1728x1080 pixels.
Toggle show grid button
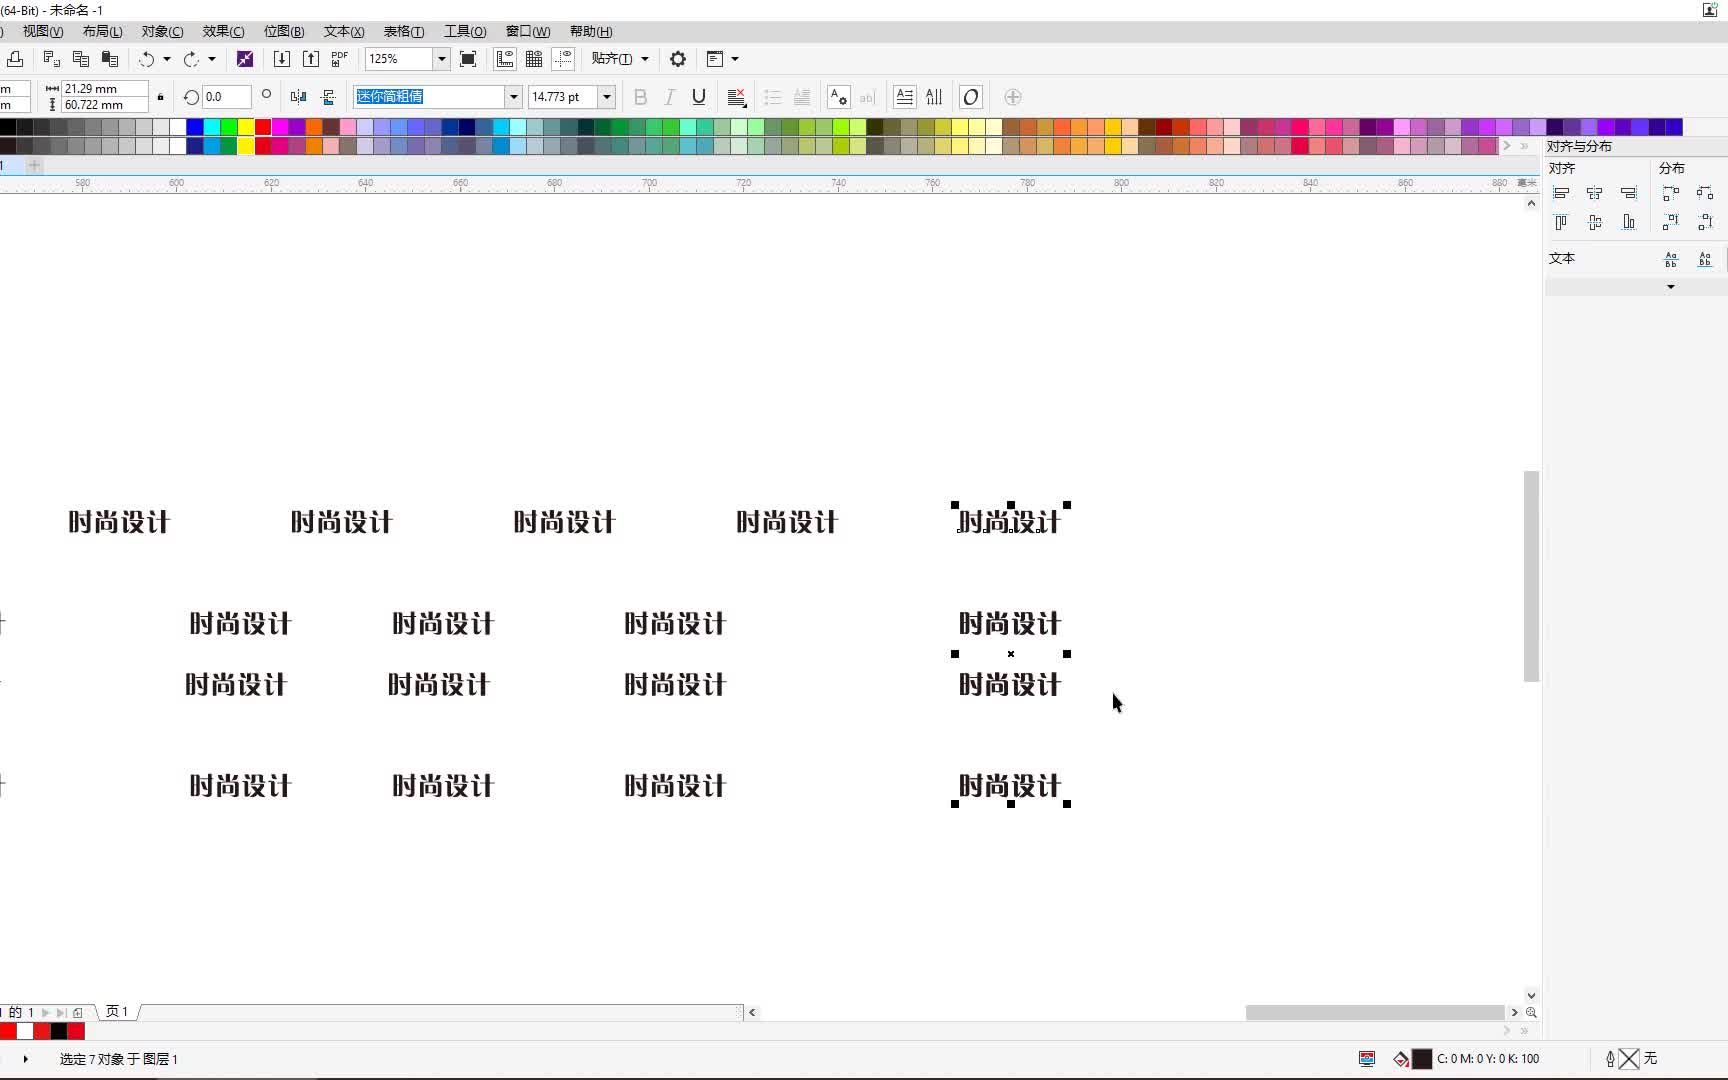(534, 59)
